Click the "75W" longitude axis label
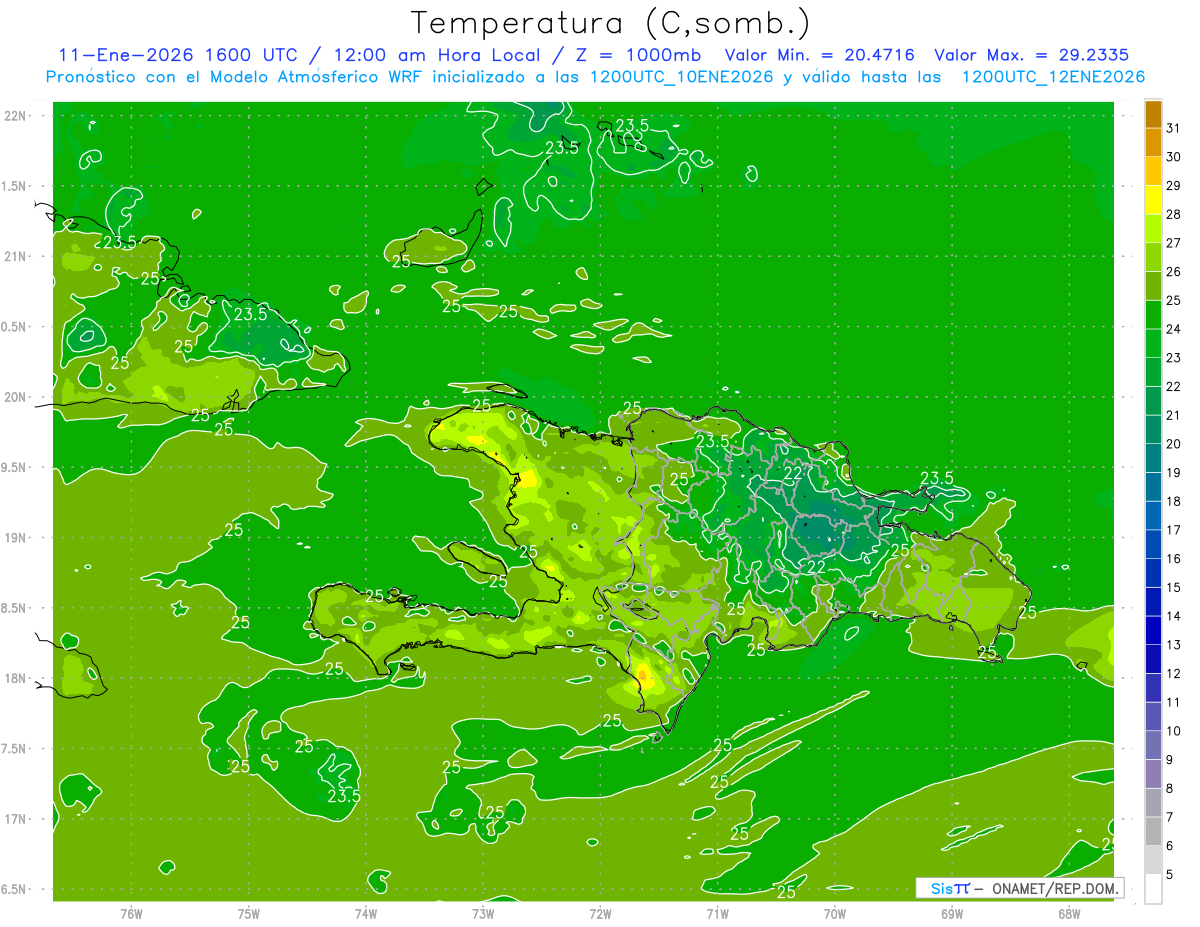 tap(249, 914)
